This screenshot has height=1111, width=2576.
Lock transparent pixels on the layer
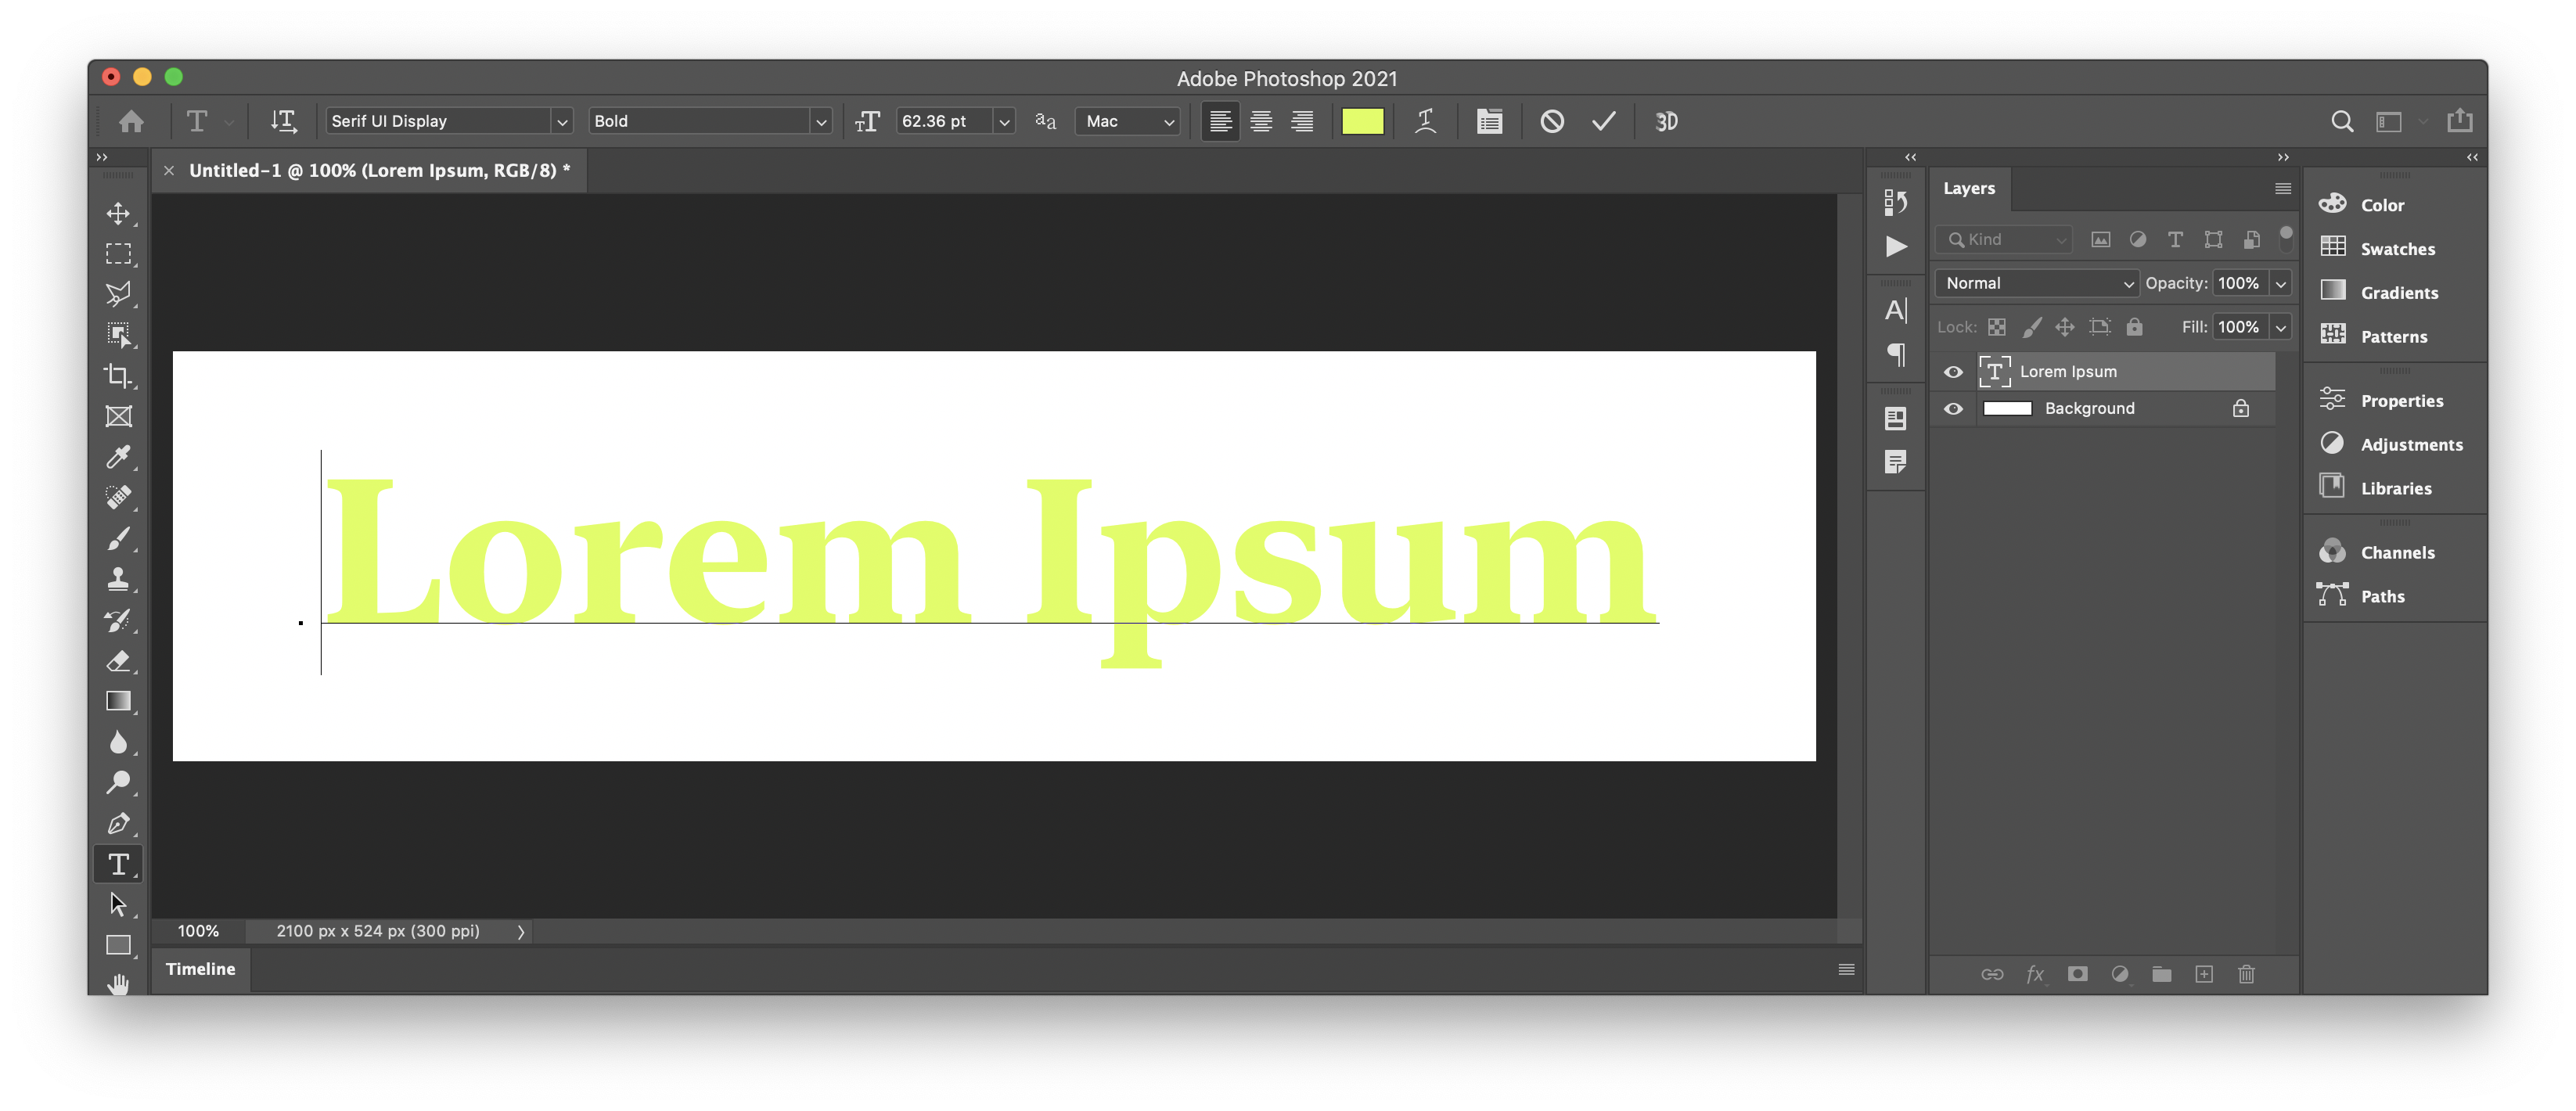pos(1996,327)
